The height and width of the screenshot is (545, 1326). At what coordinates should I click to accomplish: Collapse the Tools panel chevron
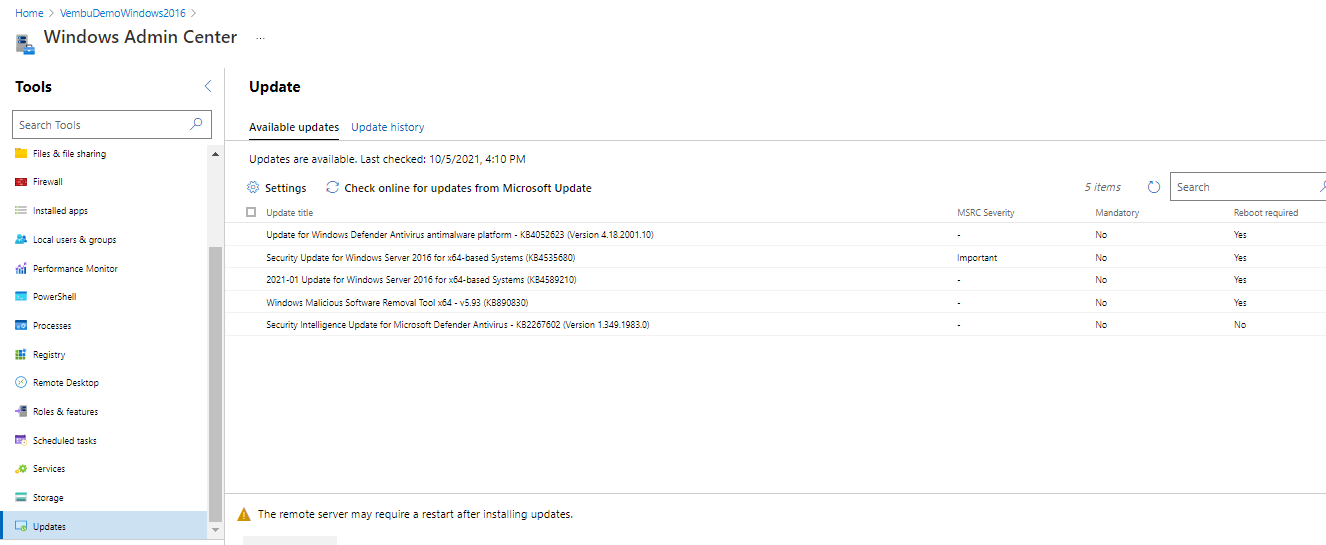(208, 87)
